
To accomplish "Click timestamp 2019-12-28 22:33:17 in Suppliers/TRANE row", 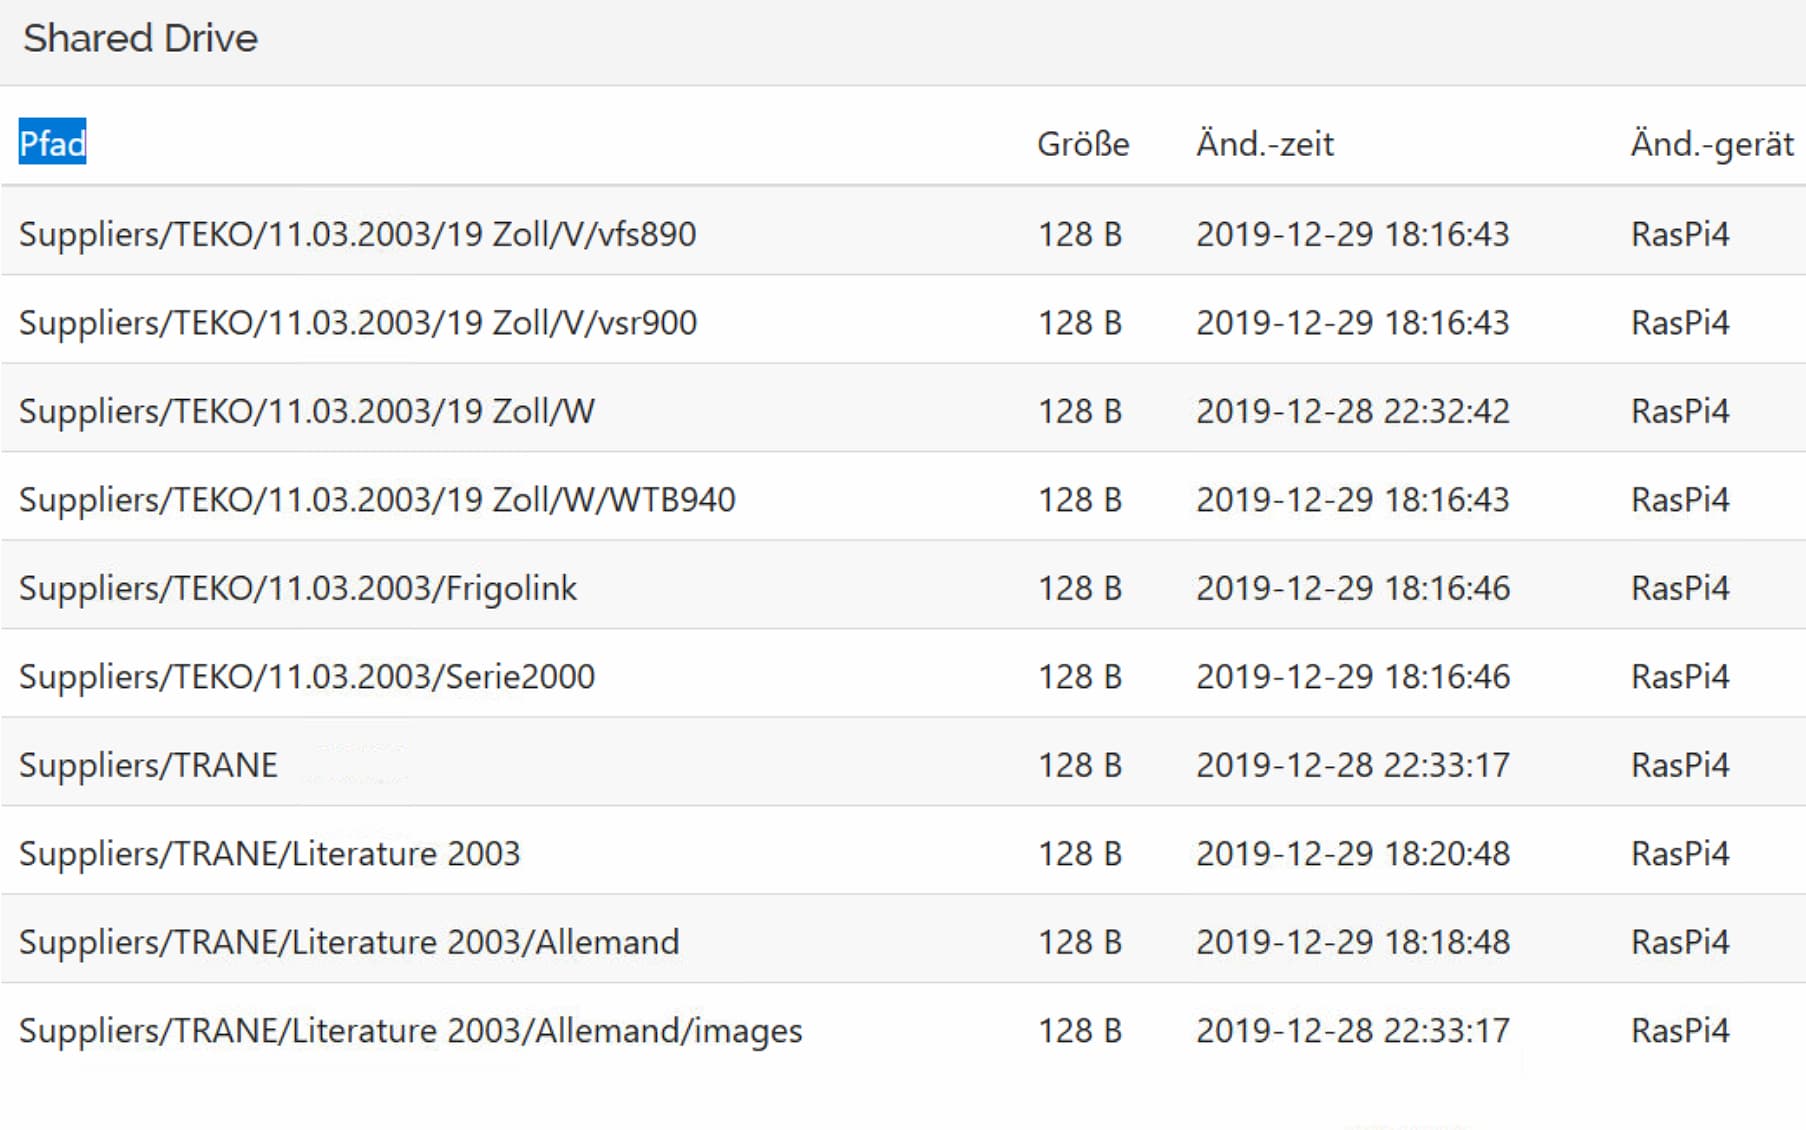I will click(1353, 765).
